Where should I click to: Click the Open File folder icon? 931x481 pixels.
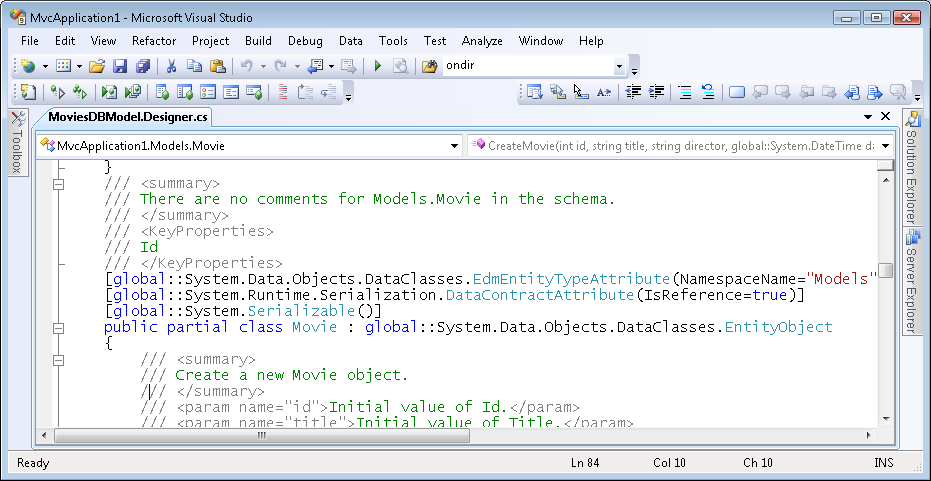(97, 67)
